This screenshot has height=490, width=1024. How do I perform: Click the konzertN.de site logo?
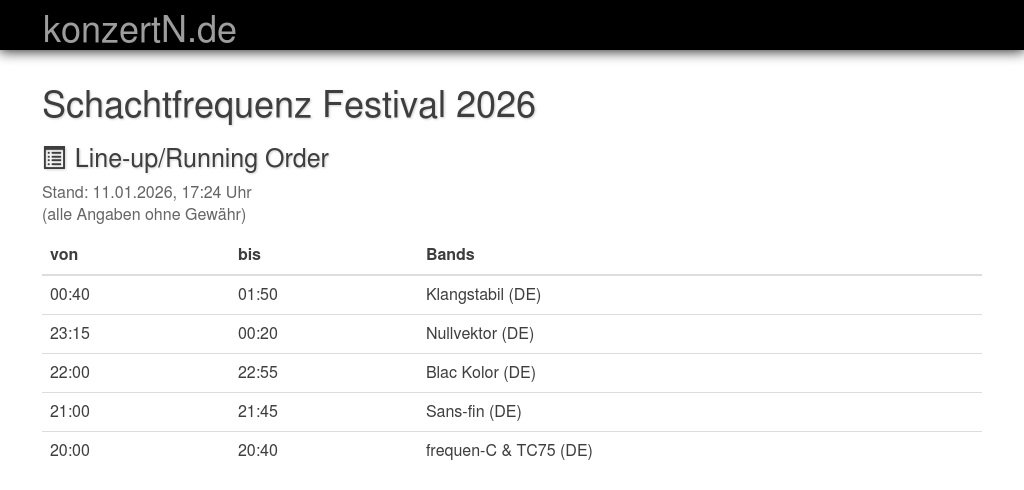click(x=140, y=30)
